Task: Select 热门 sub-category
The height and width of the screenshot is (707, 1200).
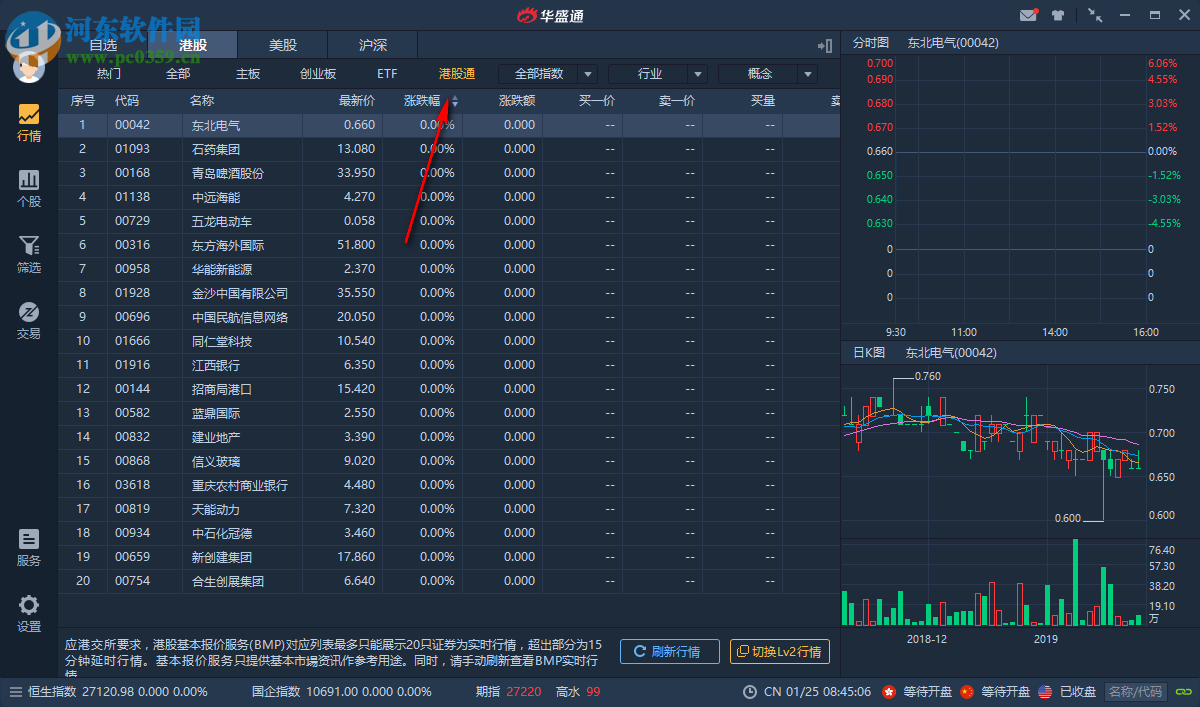Action: [109, 74]
